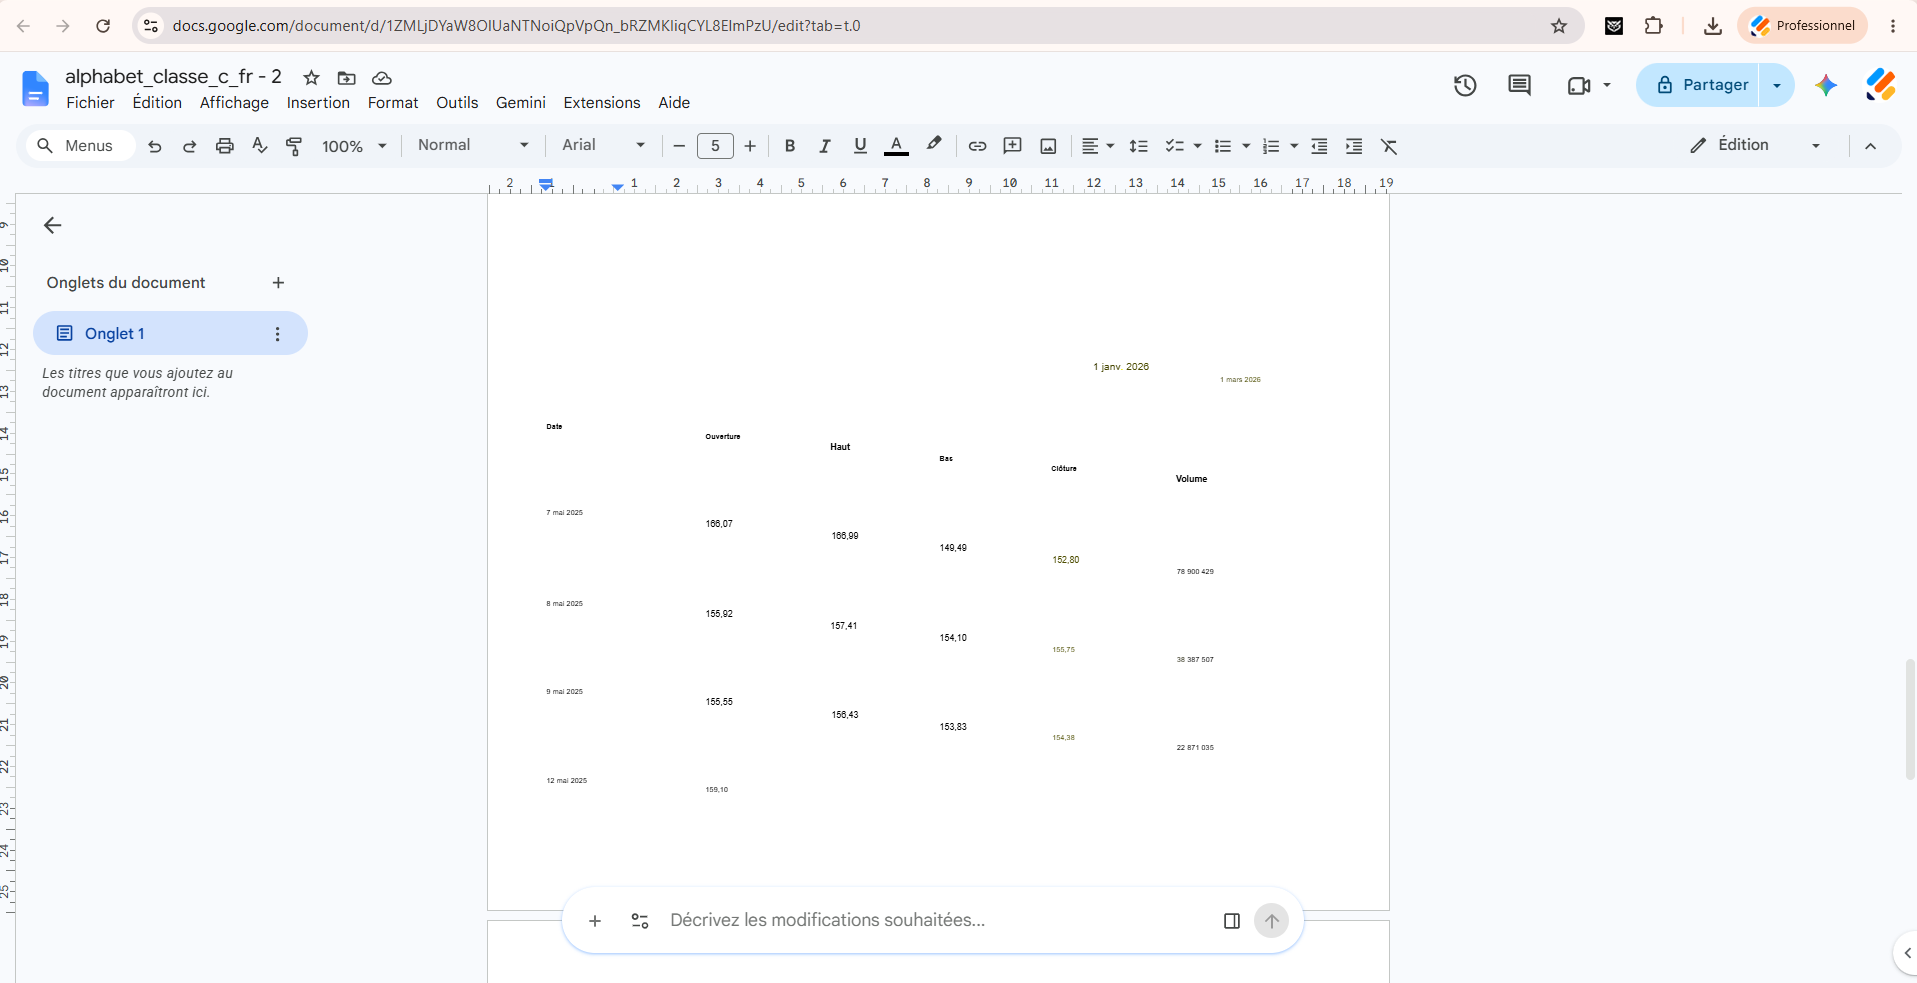The image size is (1917, 983).
Task: Star the document title
Action: click(x=312, y=78)
